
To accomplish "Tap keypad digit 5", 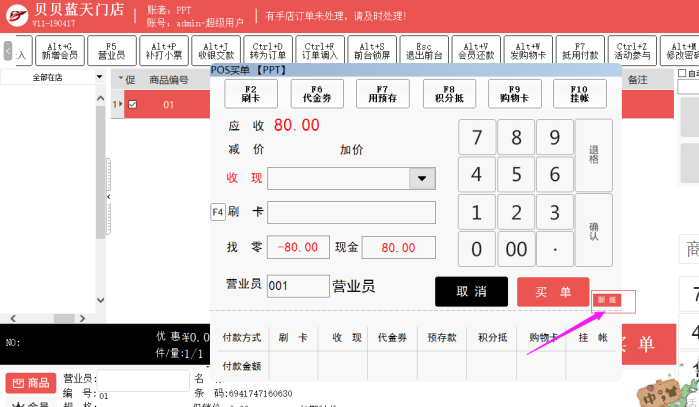I will 516,174.
